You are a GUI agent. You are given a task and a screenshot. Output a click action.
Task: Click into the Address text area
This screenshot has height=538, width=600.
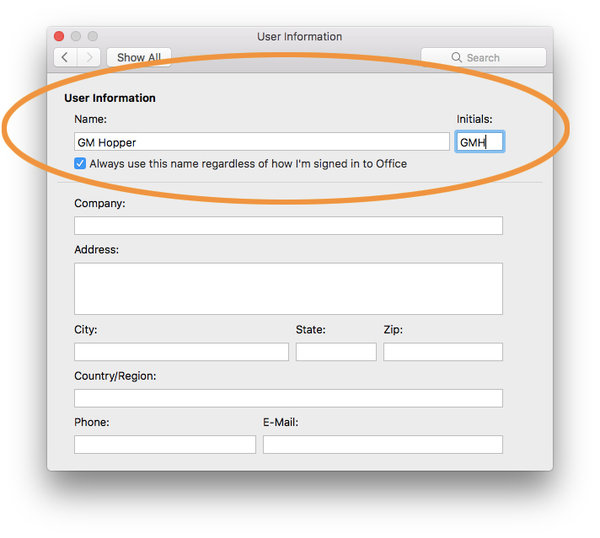[x=288, y=289]
